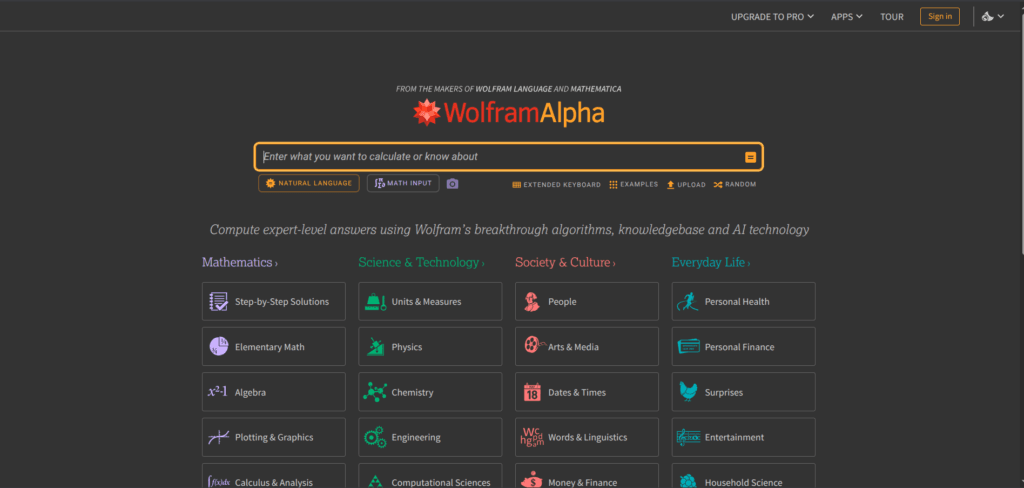The image size is (1024, 488).
Task: Click the Units & Measures weight icon
Action: [376, 302]
